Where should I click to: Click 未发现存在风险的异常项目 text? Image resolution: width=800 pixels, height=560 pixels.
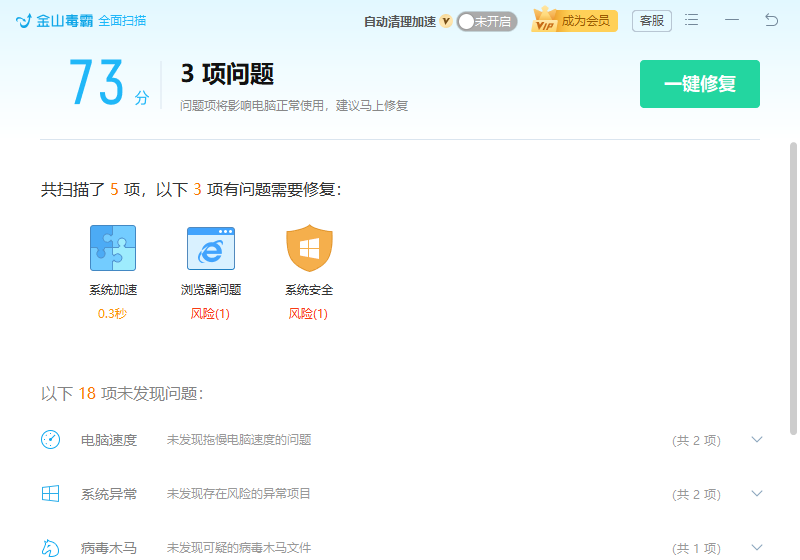tap(239, 494)
